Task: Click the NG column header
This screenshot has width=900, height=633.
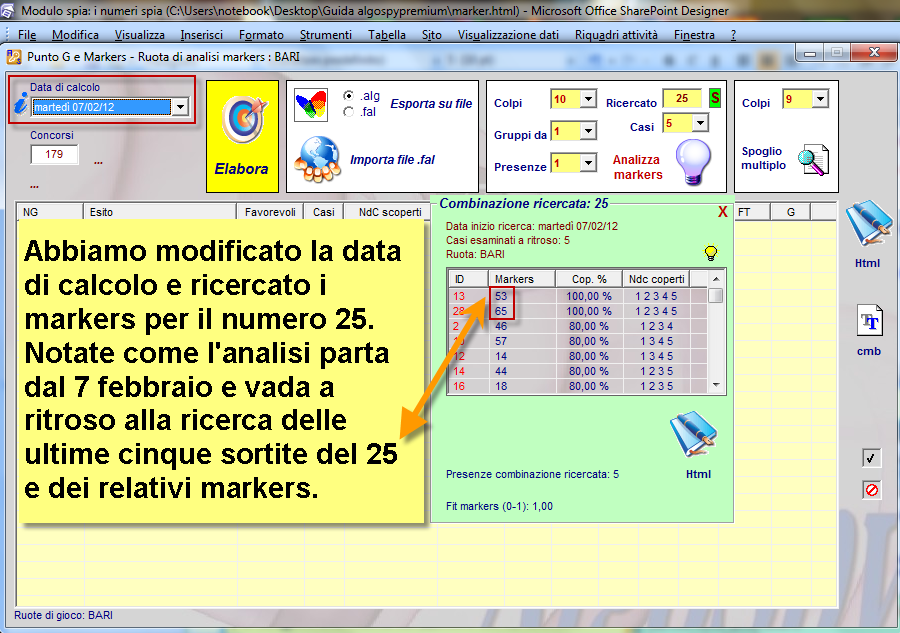Action: coord(49,212)
